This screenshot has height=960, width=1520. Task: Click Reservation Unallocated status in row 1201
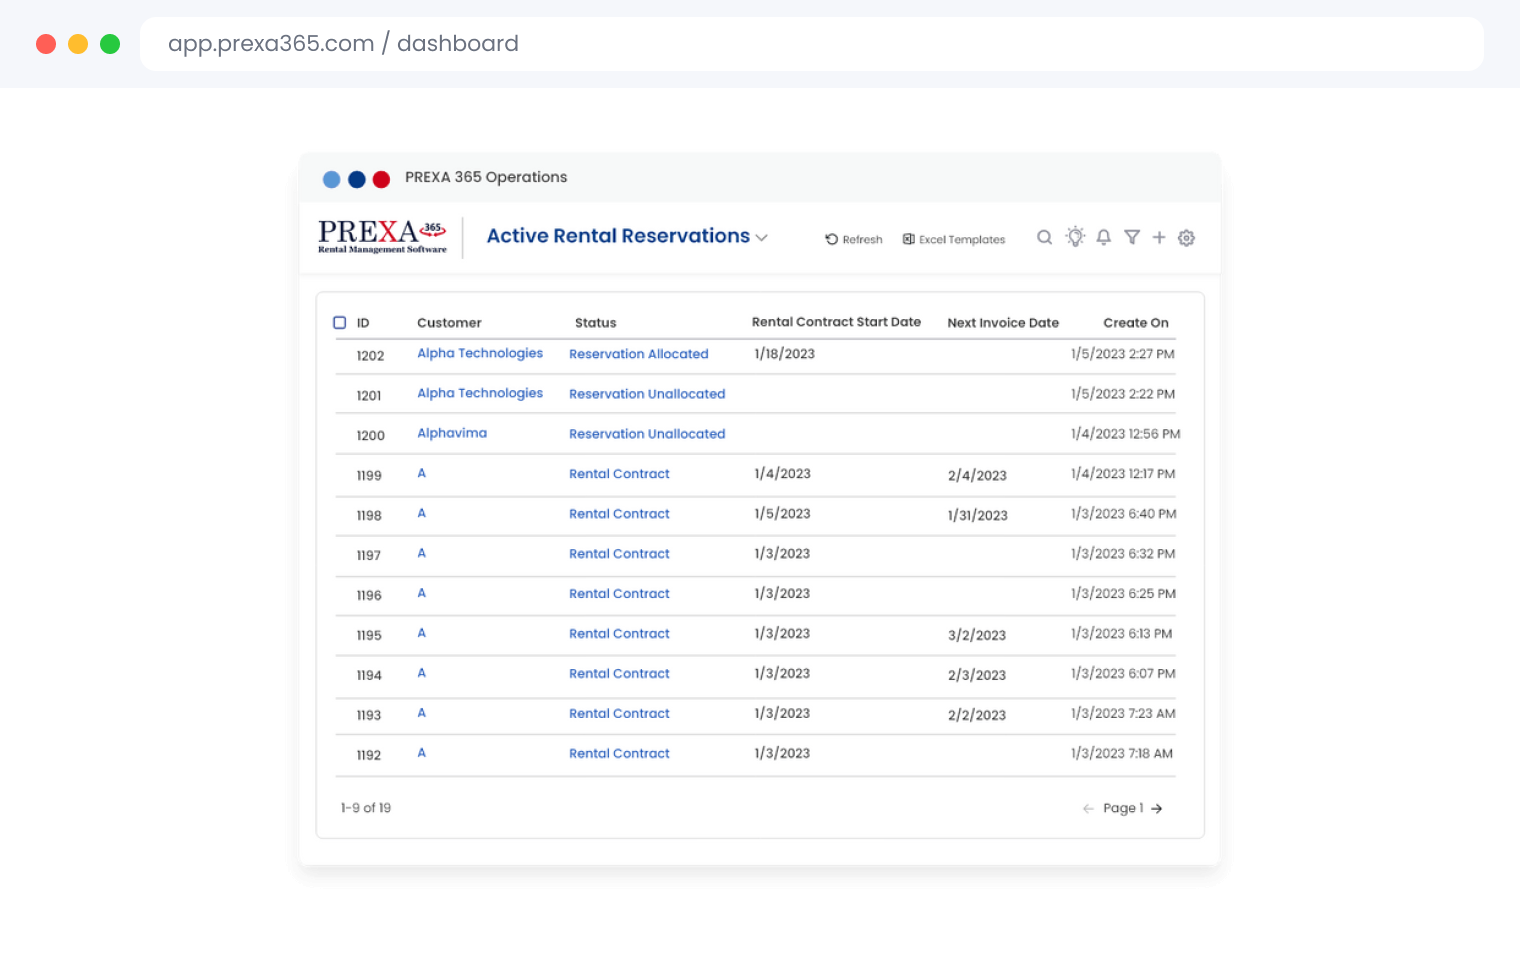coord(647,394)
